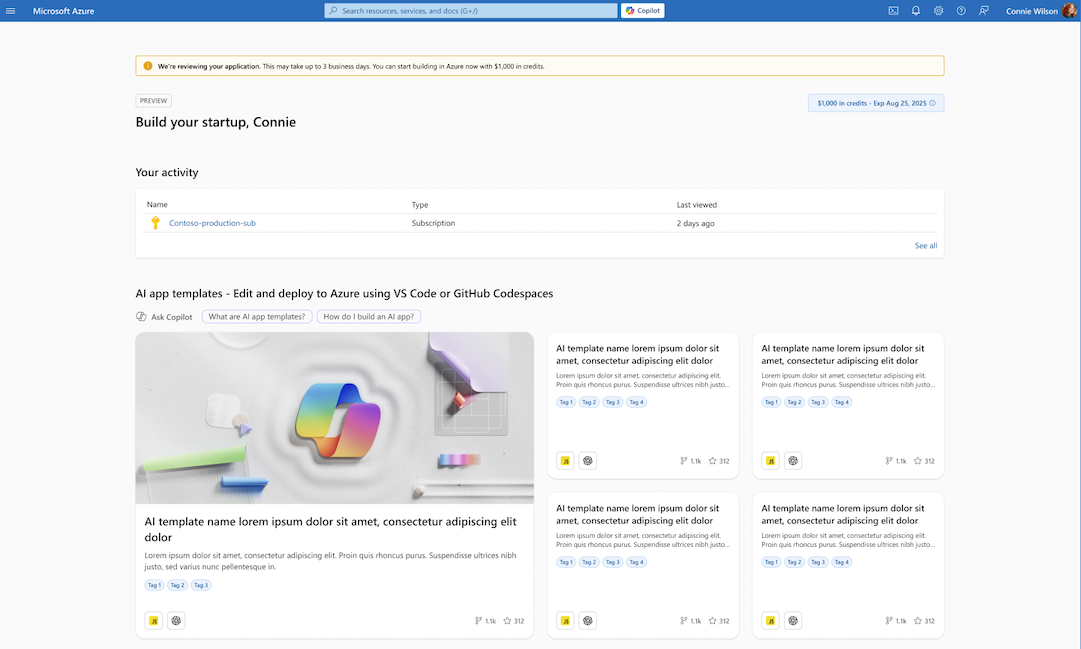
Task: Click 'How do I build an AI app?' suggestion
Action: click(x=369, y=317)
